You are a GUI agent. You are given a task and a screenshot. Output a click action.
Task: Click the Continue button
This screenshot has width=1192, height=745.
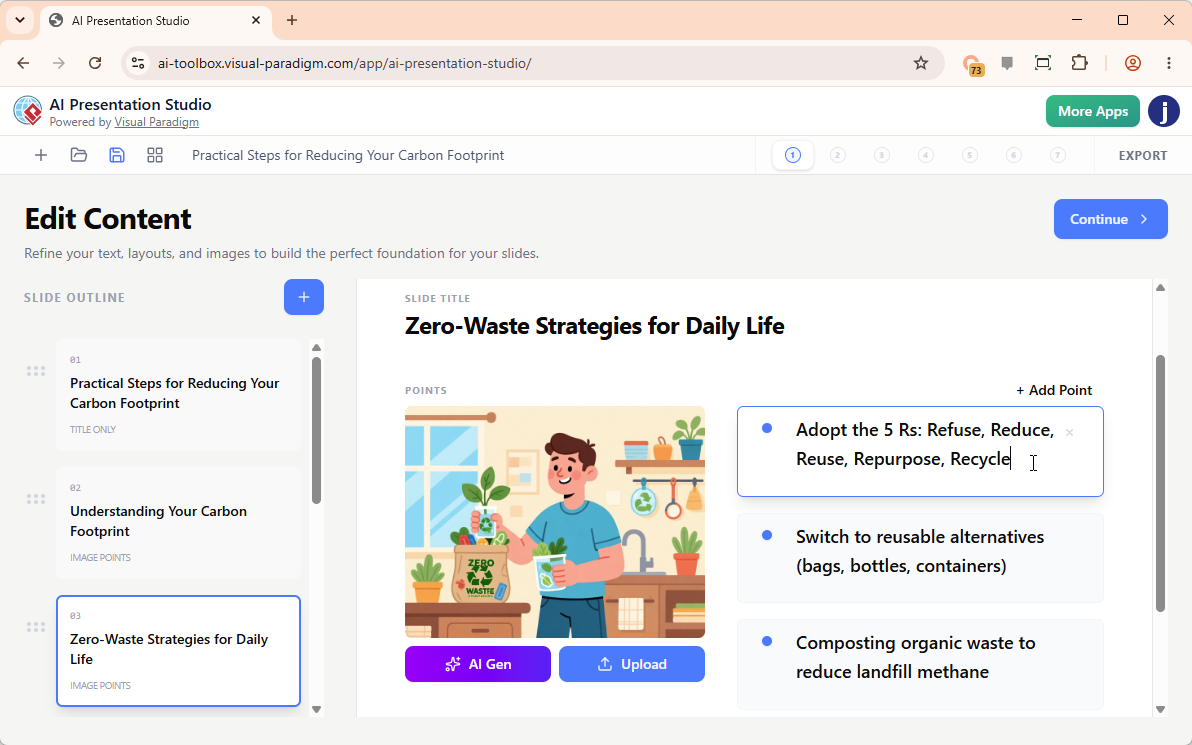click(1110, 219)
